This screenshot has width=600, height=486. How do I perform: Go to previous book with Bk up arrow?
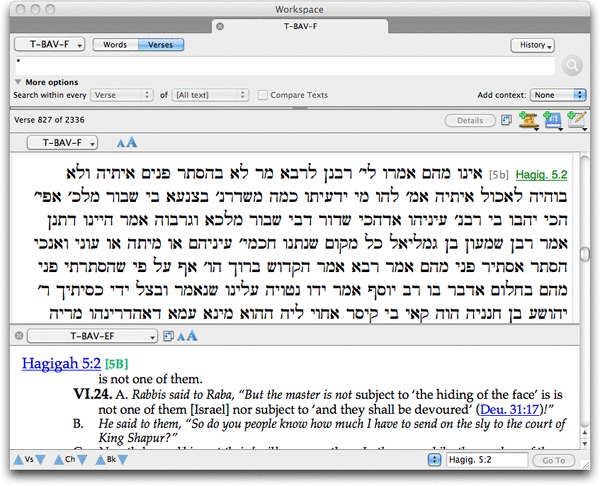(x=100, y=460)
